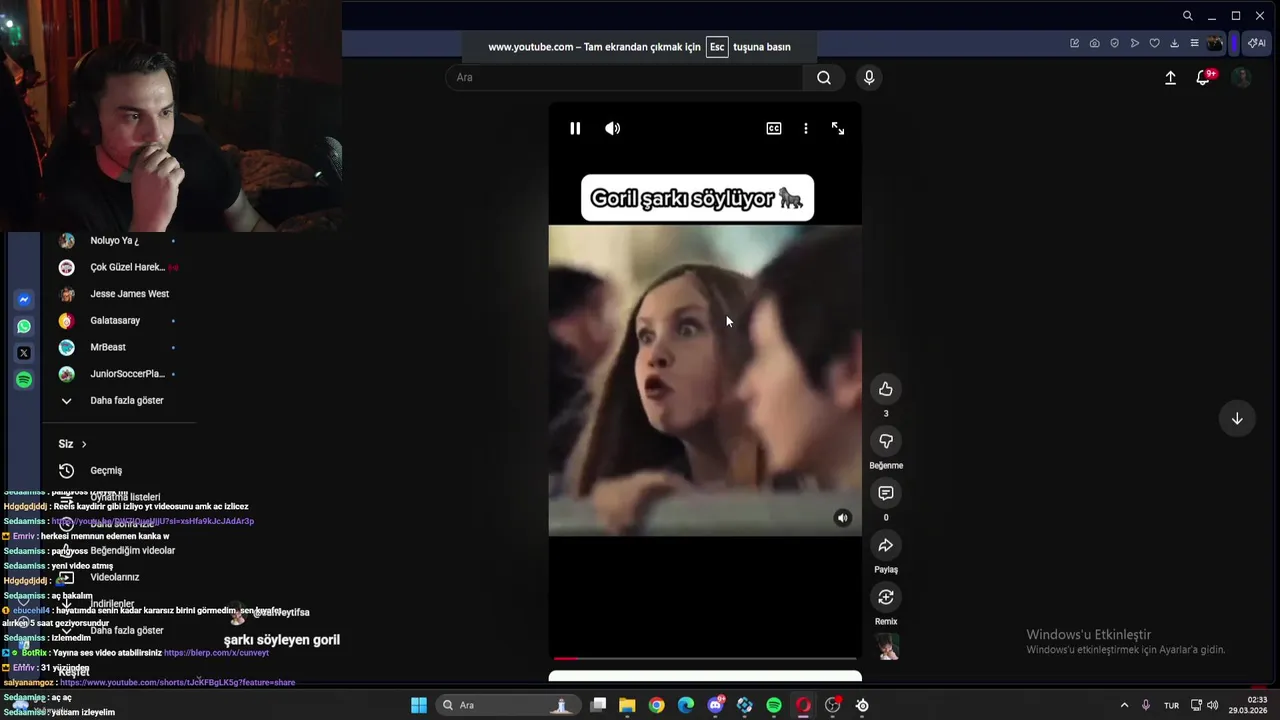The width and height of the screenshot is (1280, 720).
Task: Open Task View on the taskbar
Action: tap(598, 705)
